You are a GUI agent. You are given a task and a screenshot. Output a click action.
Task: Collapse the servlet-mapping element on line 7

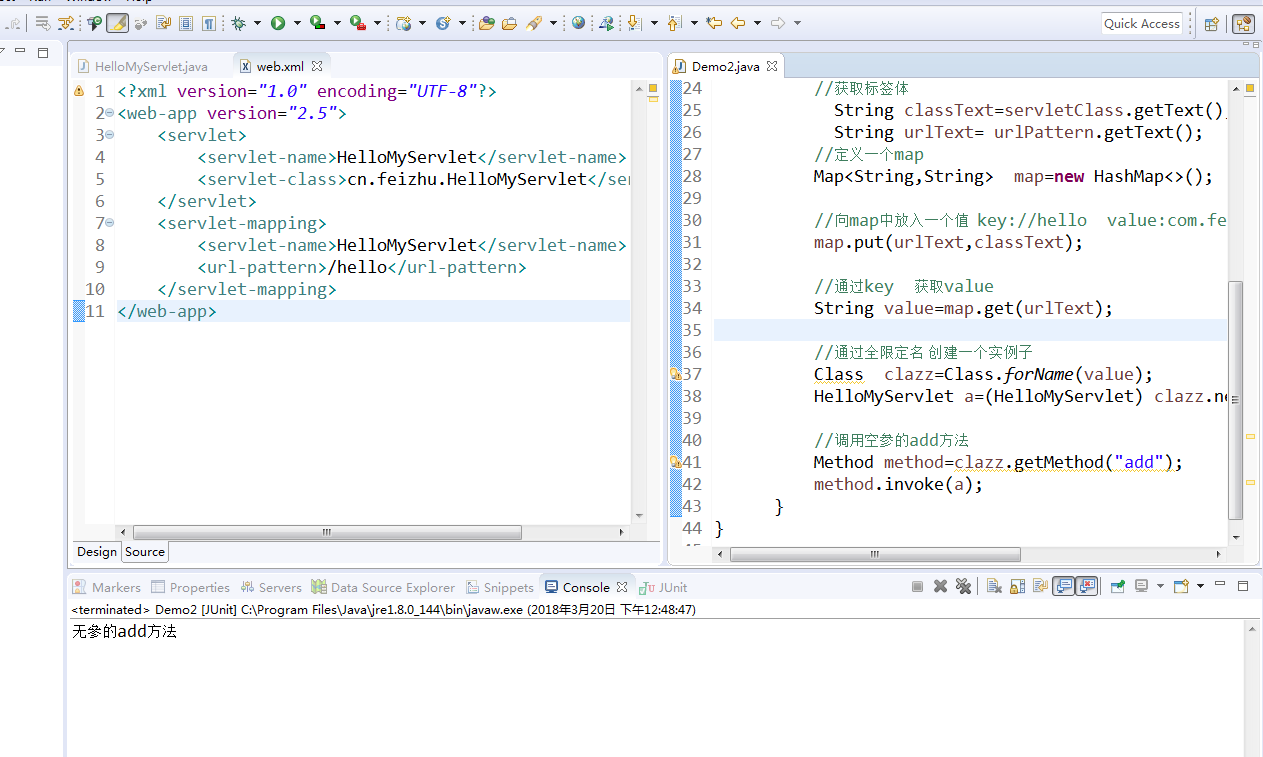click(x=110, y=223)
